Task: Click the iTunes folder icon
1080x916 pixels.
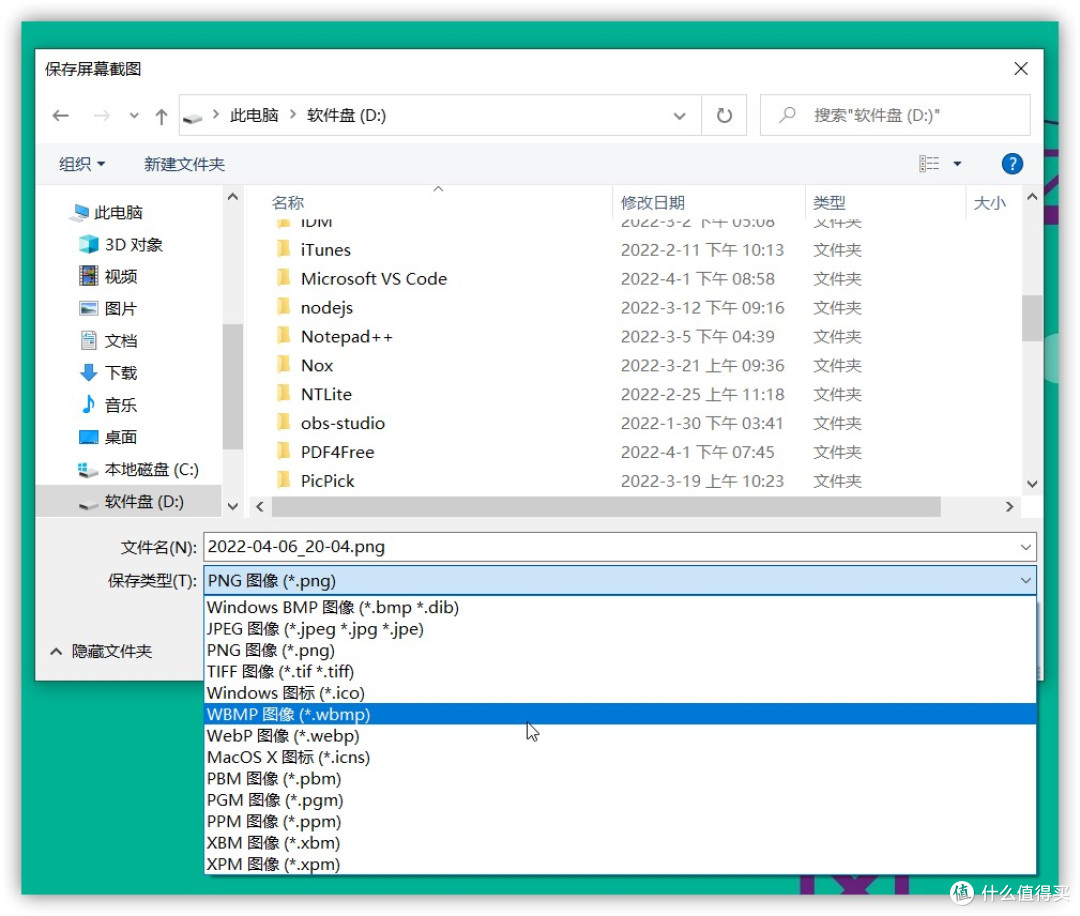Action: click(283, 249)
